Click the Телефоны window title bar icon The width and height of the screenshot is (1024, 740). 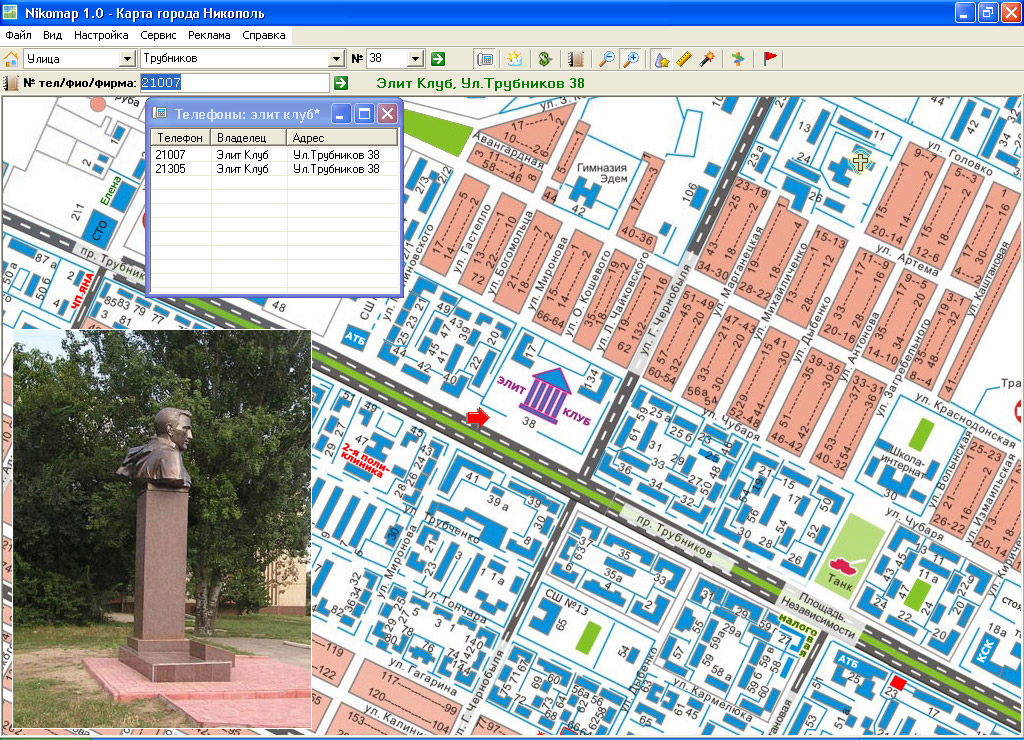click(159, 114)
